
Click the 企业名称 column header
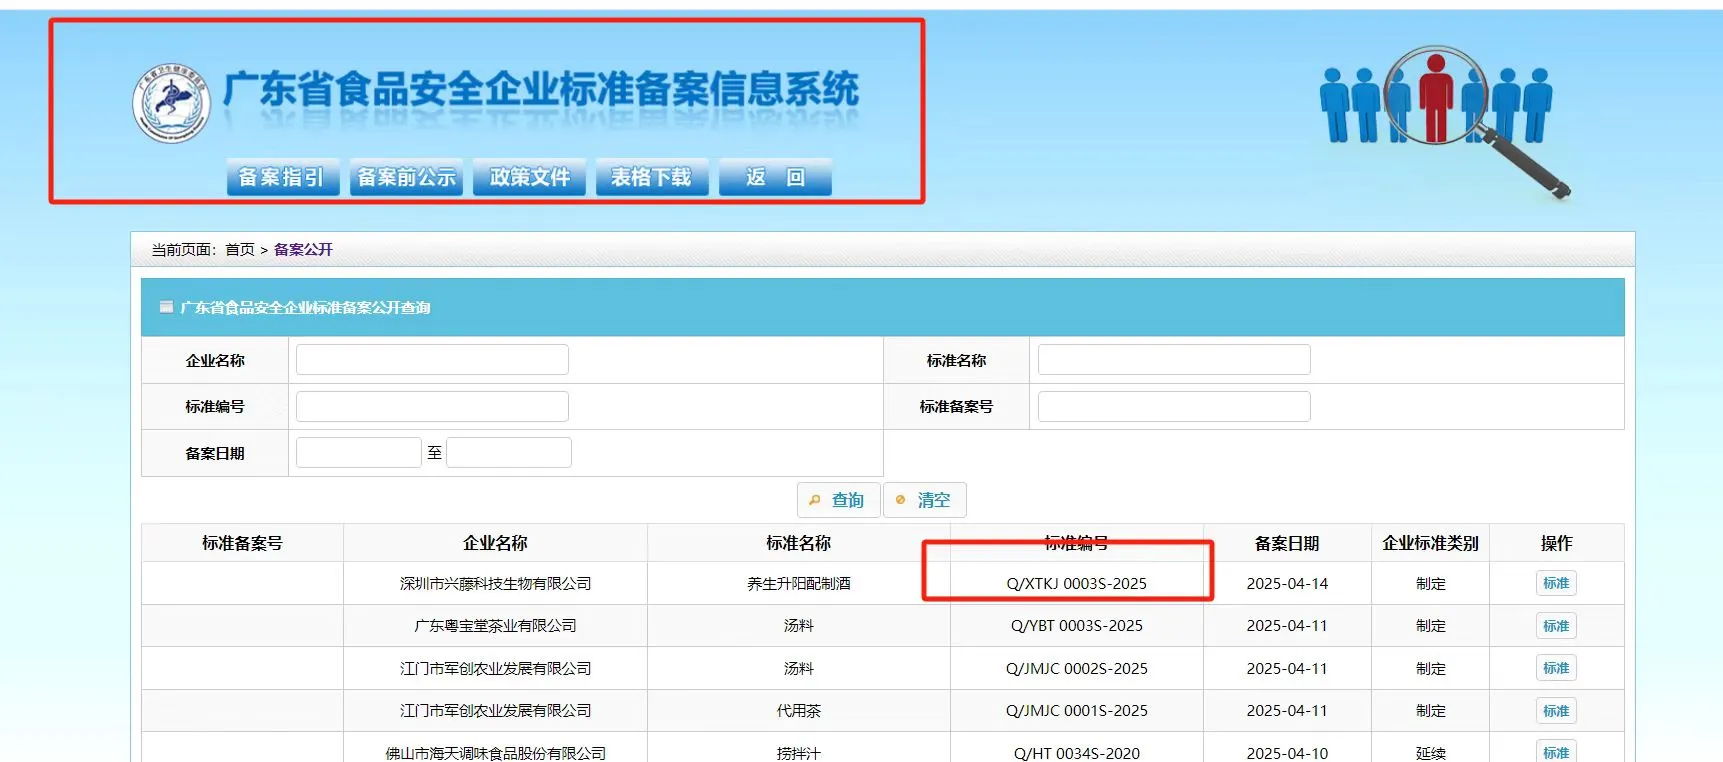point(495,543)
